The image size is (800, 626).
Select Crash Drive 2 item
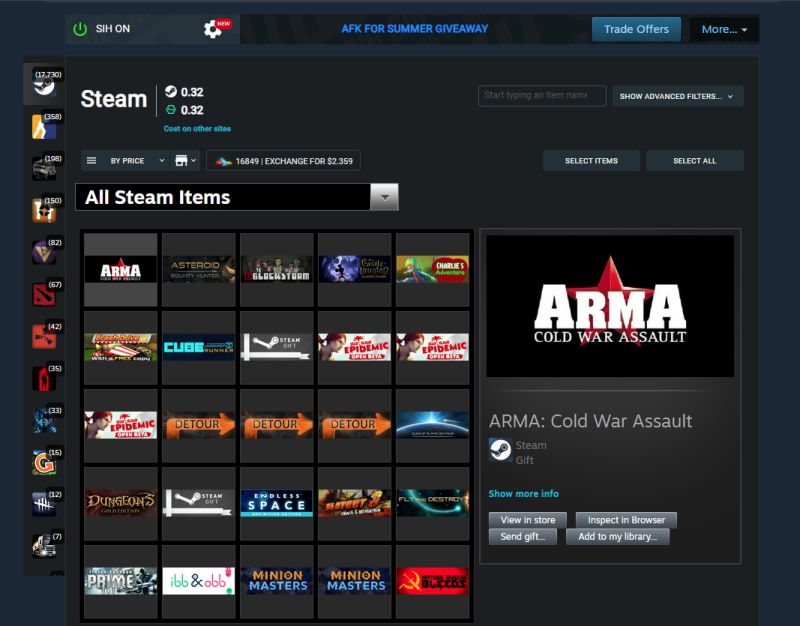120,348
